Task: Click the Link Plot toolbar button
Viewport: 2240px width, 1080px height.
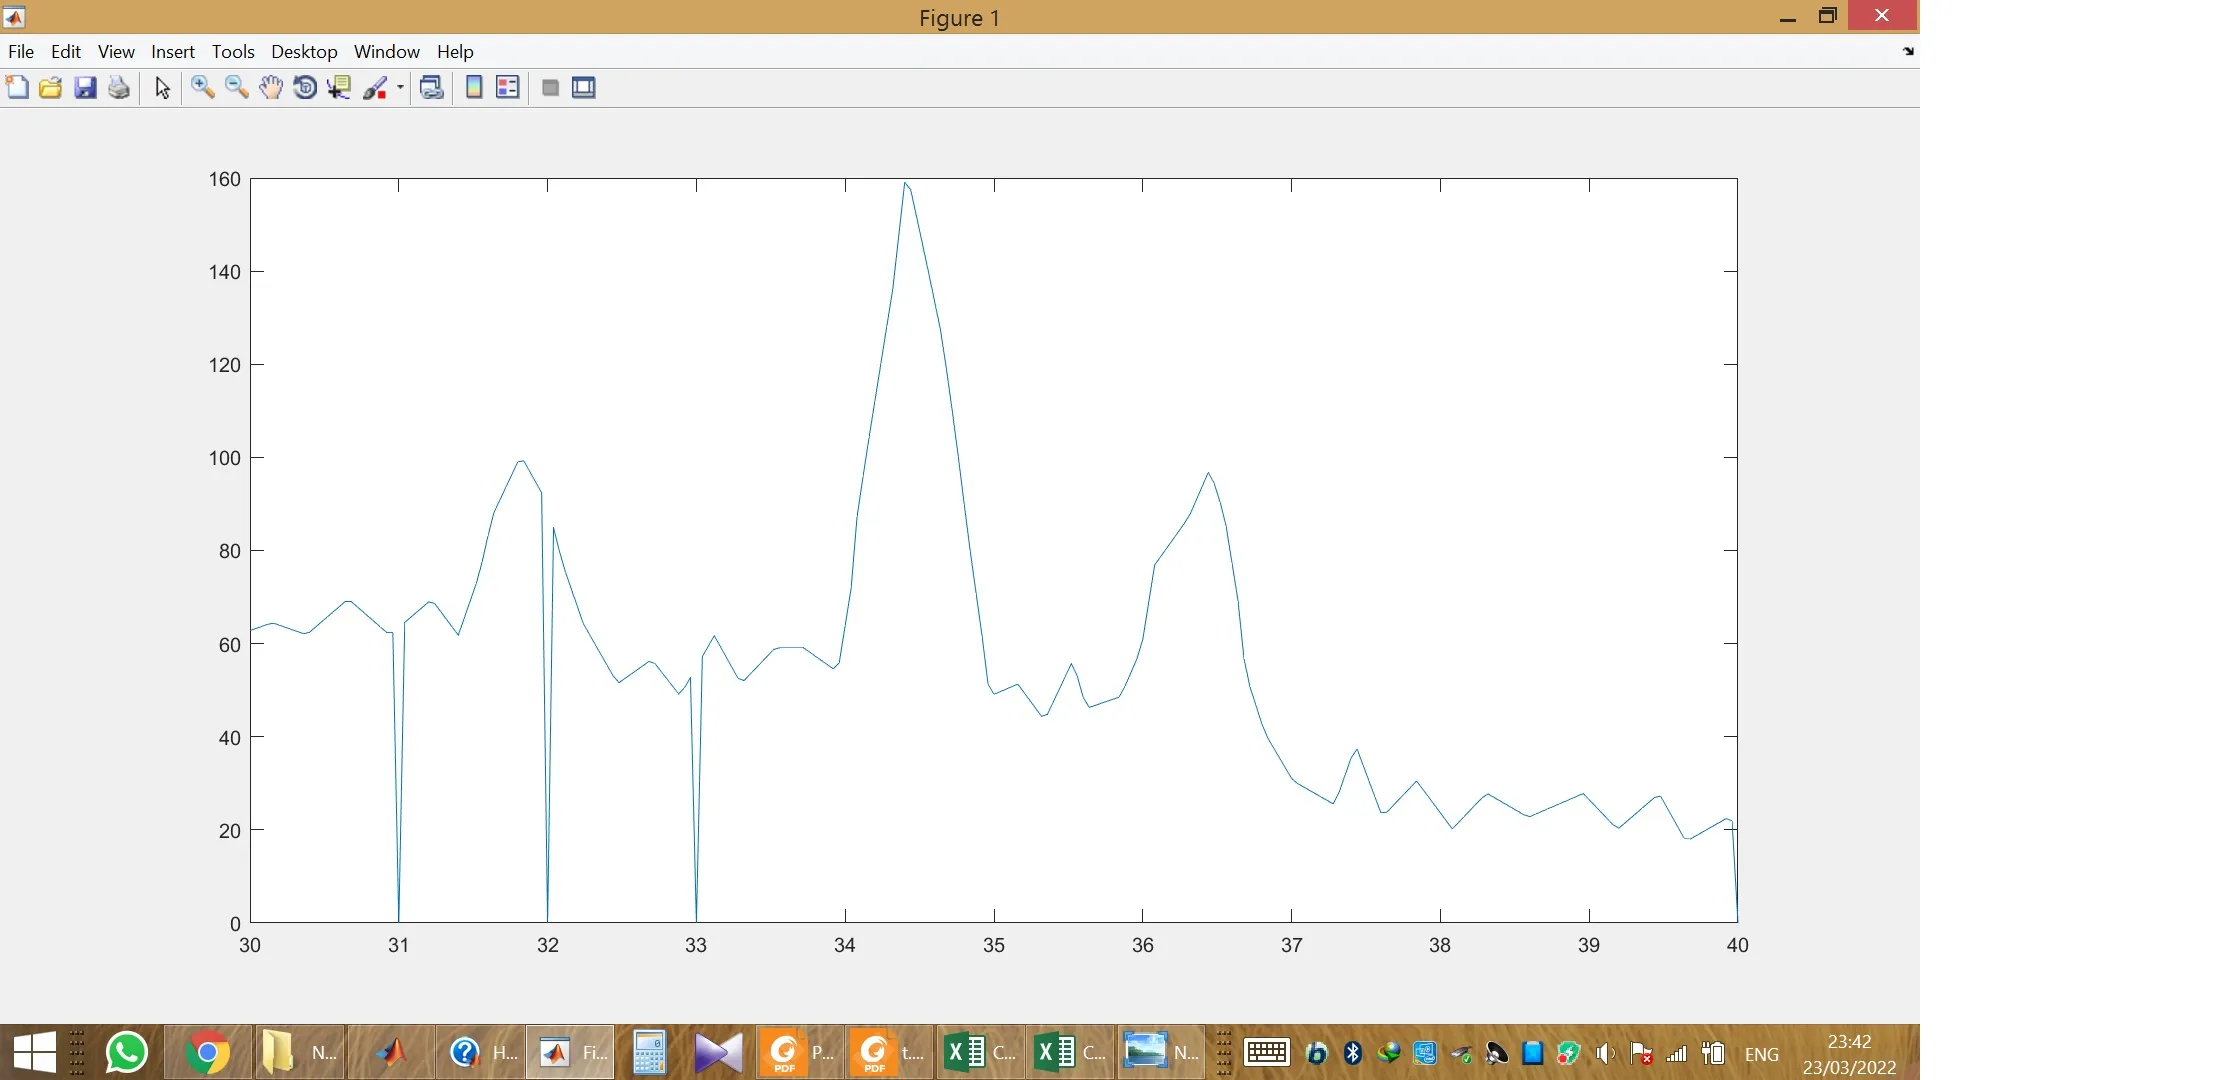Action: [x=432, y=88]
